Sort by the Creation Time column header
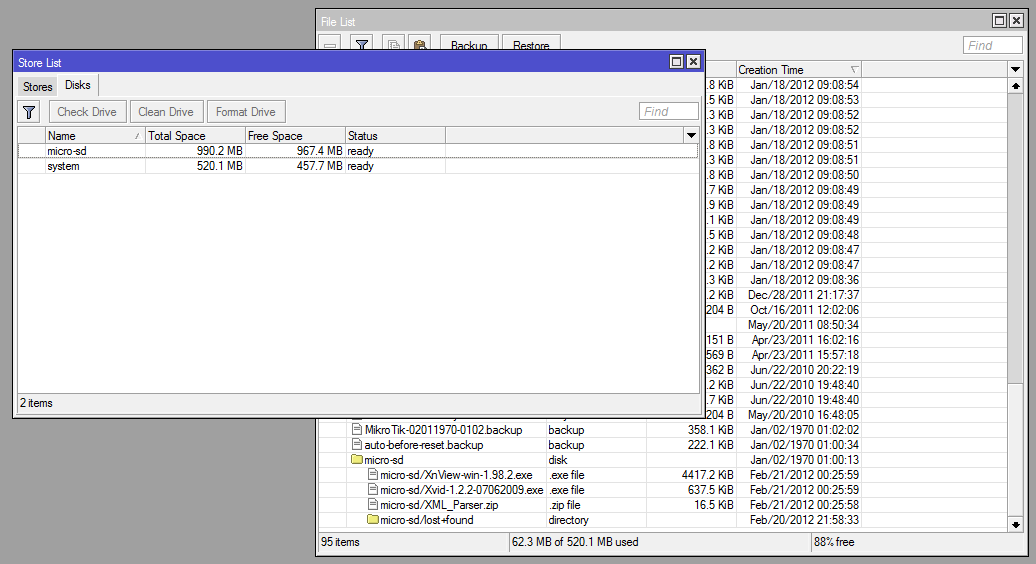Viewport: 1036px width, 564px height. click(x=799, y=69)
